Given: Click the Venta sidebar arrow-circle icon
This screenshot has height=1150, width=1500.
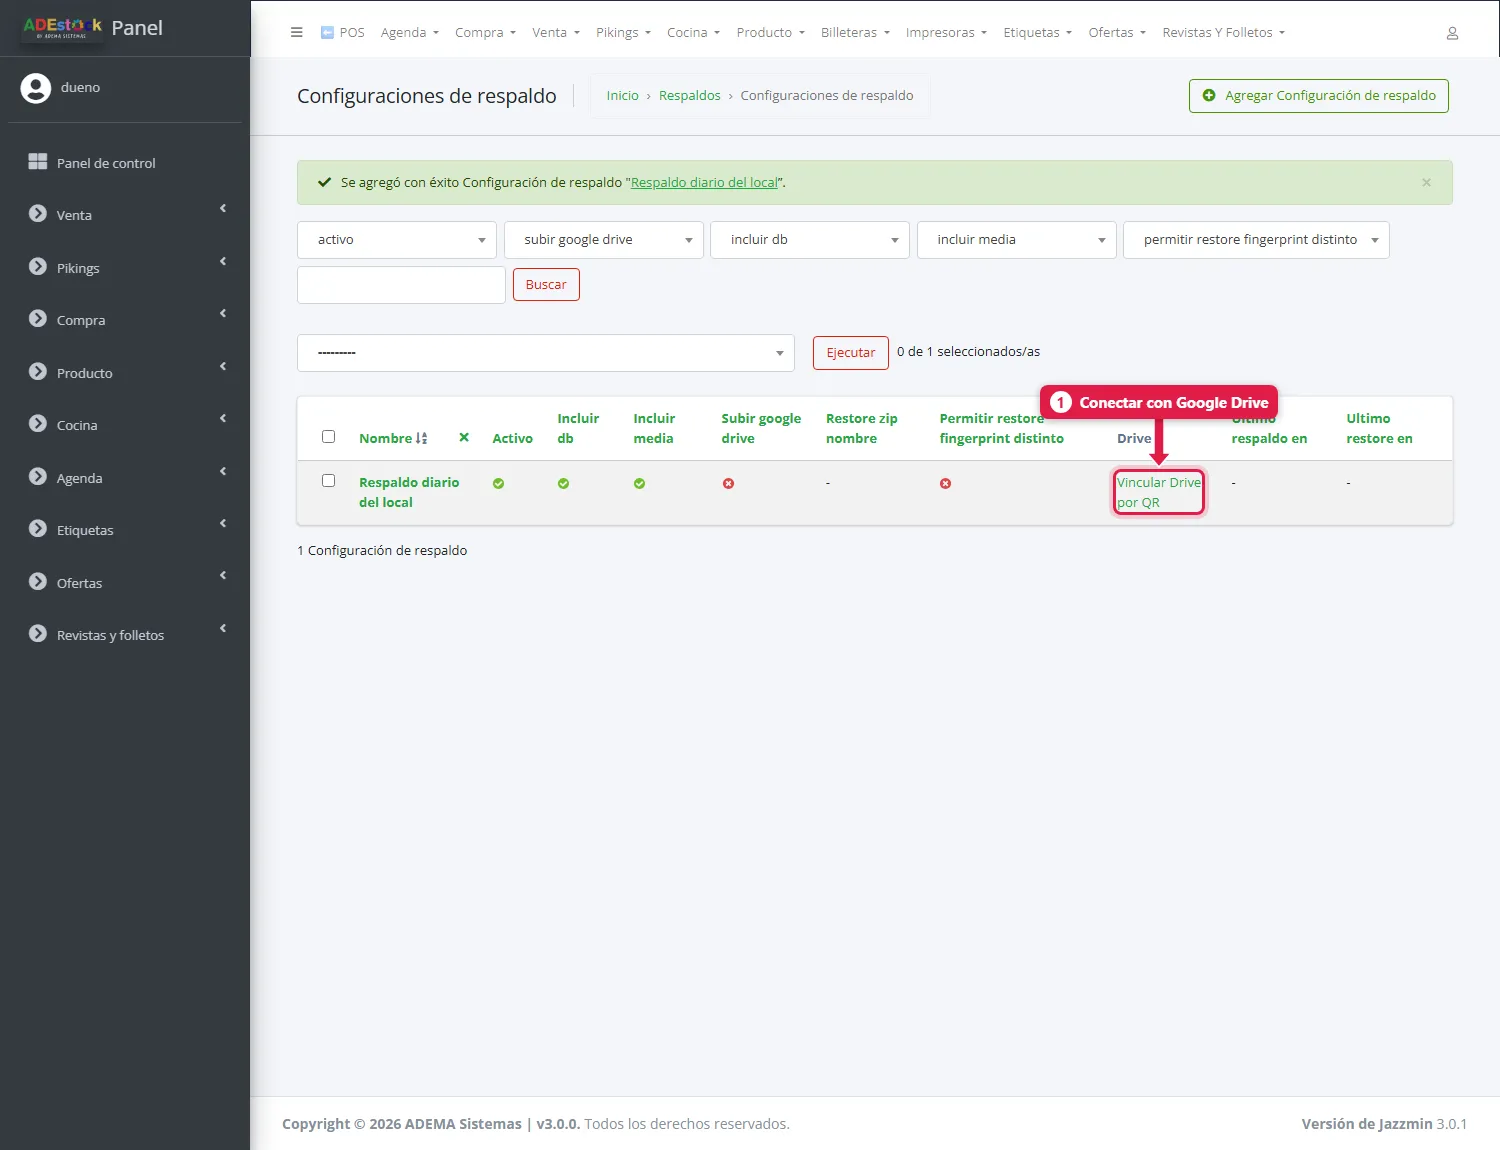Looking at the screenshot, I should point(38,214).
